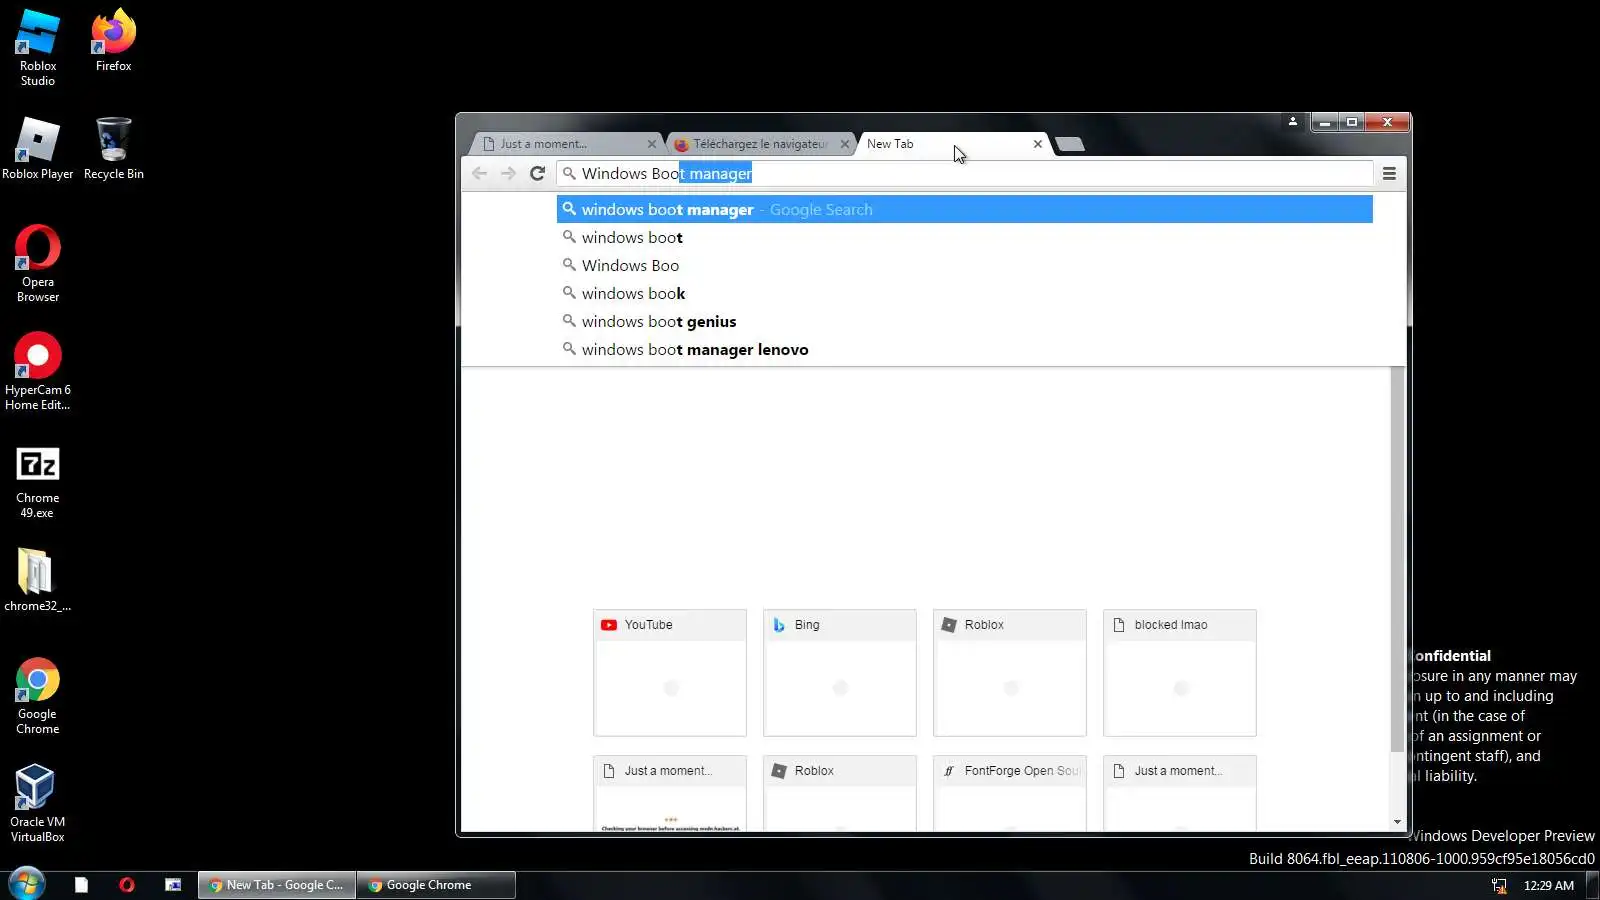Viewport: 1600px width, 900px height.
Task: Open the top-row Roblox thumbnail
Action: (x=1010, y=673)
